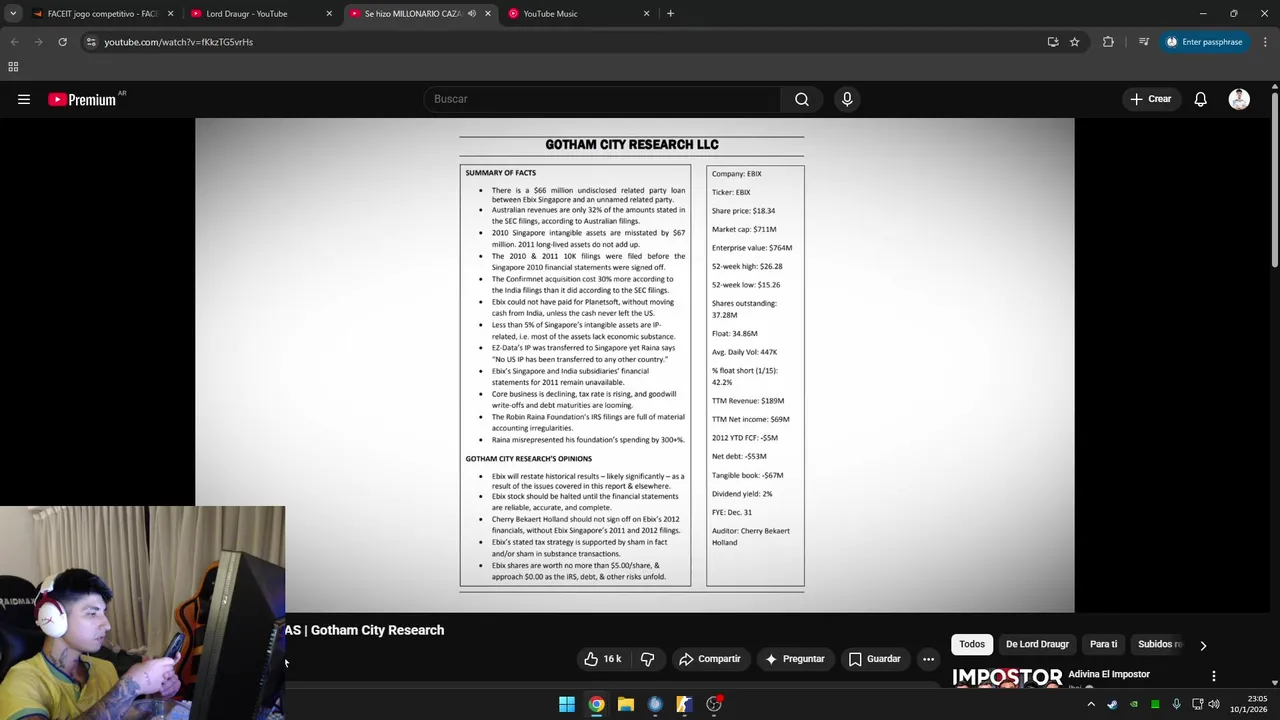Activate voice search microphone
The width and height of the screenshot is (1280, 720).
(x=847, y=99)
